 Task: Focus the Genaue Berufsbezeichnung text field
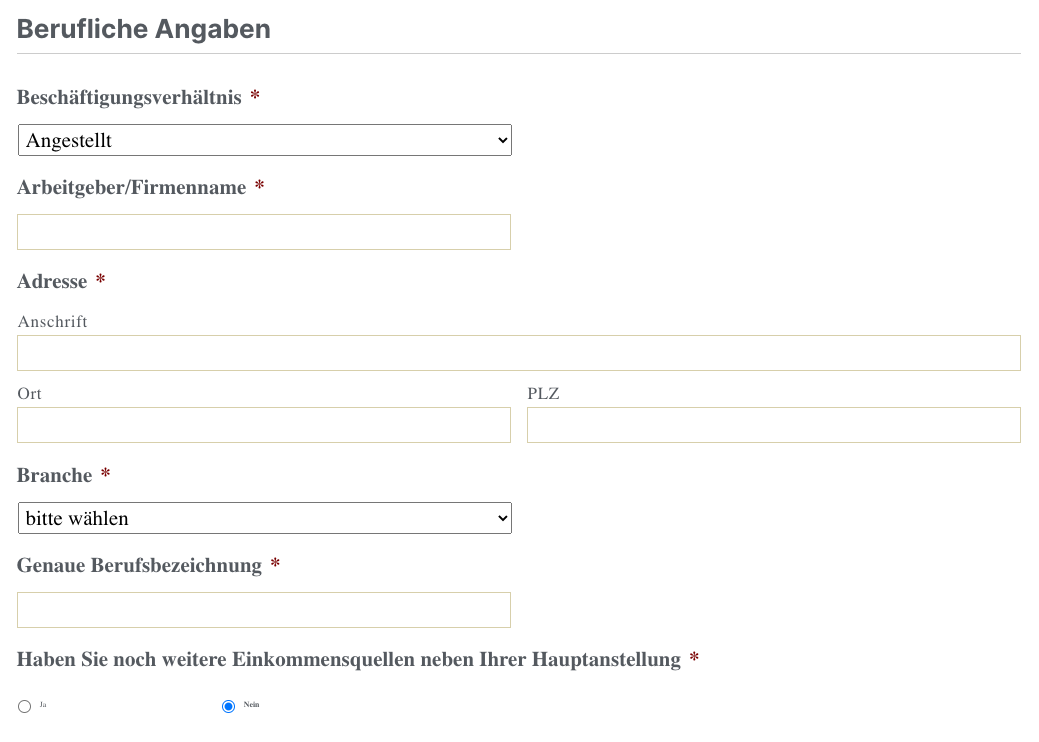tap(264, 610)
